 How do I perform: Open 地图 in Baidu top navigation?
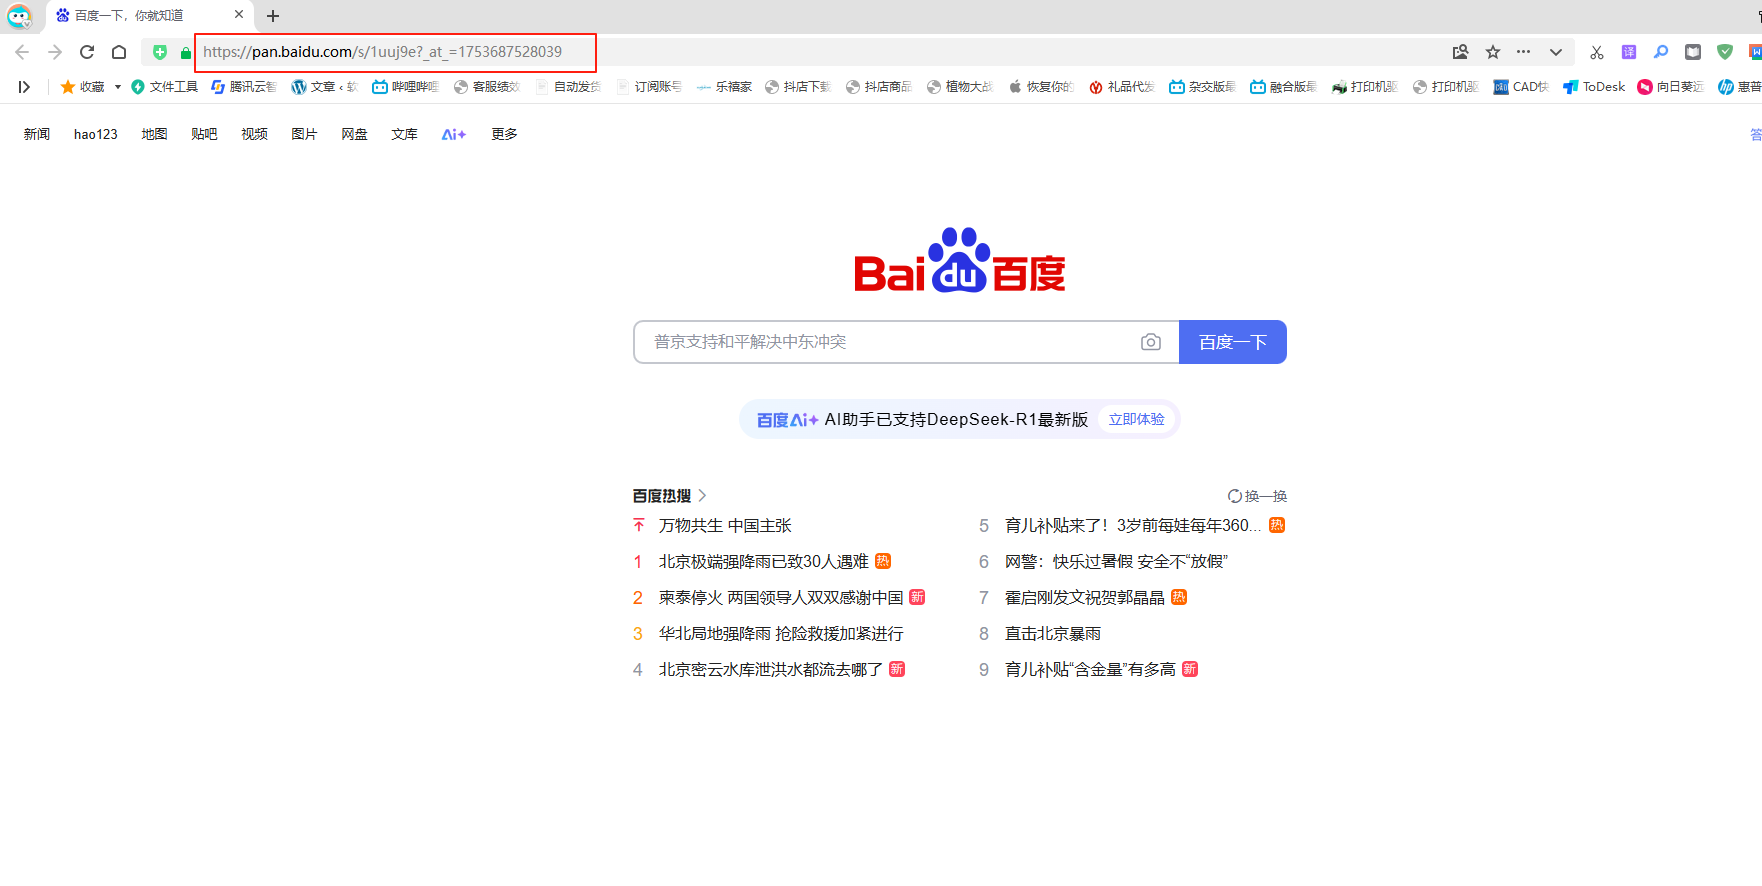pyautogui.click(x=154, y=134)
